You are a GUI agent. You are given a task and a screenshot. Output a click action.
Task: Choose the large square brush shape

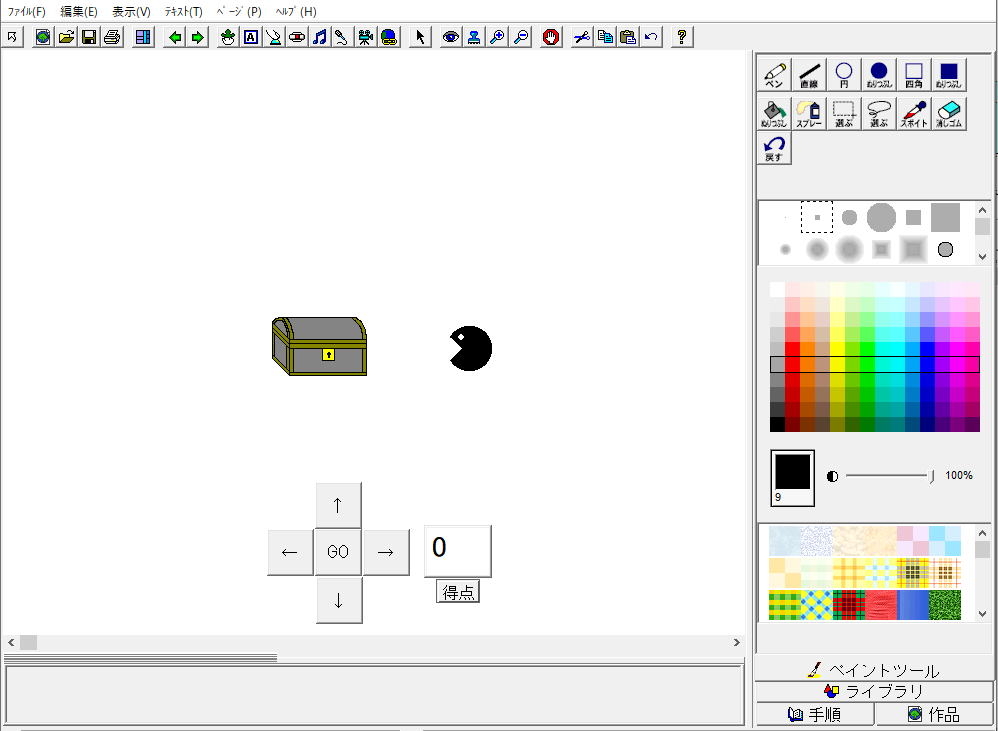[945, 217]
